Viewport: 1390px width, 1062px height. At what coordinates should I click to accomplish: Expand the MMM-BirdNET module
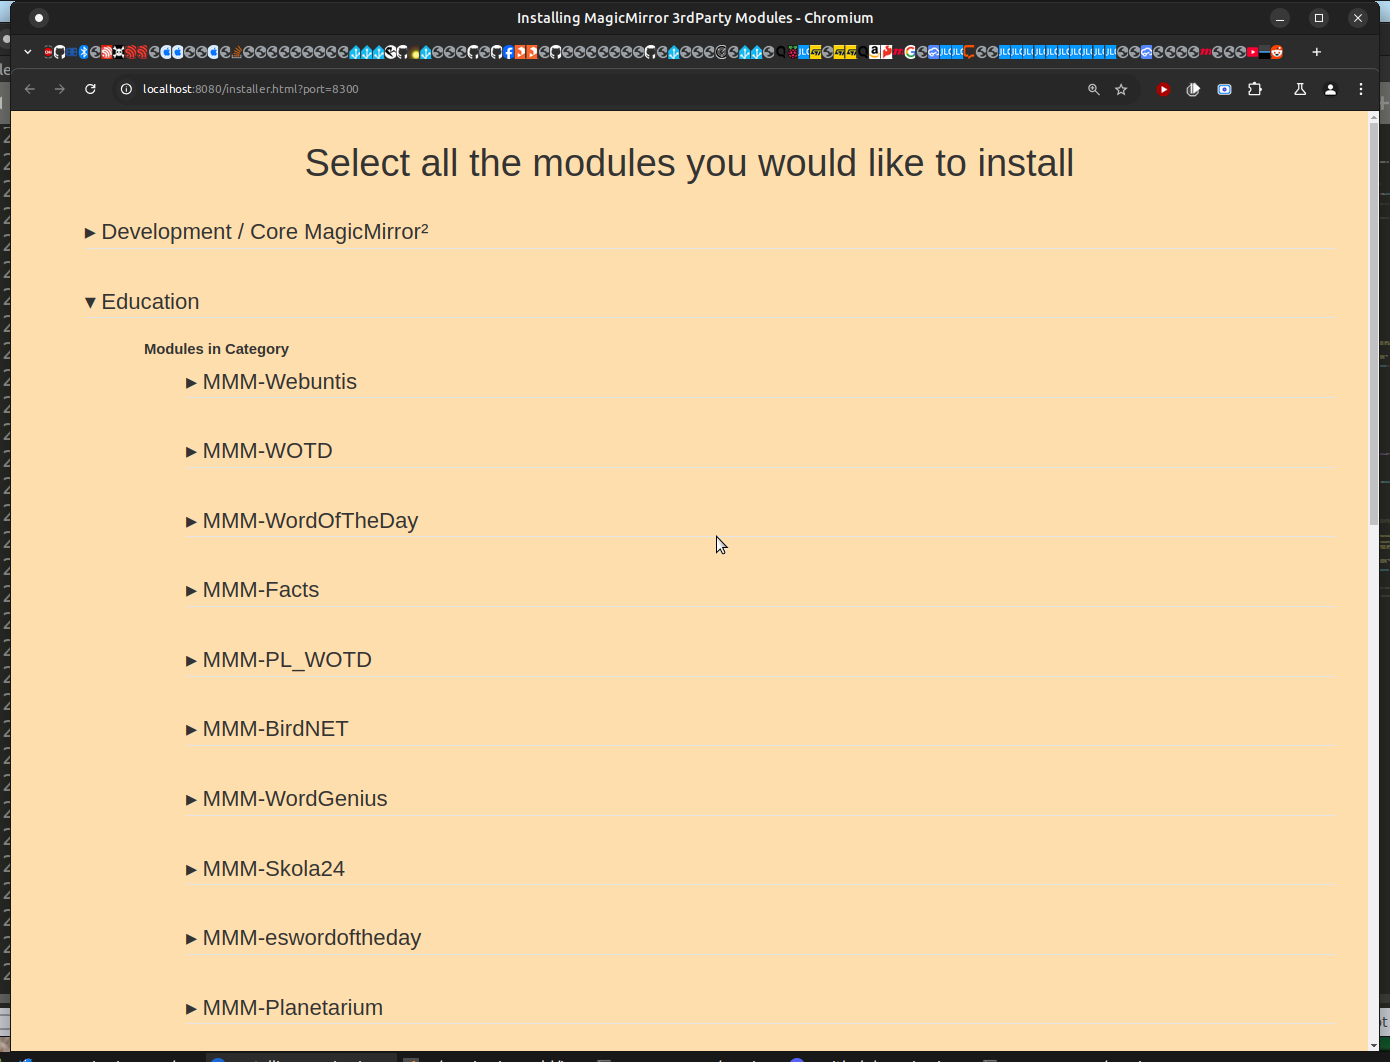[x=267, y=729]
